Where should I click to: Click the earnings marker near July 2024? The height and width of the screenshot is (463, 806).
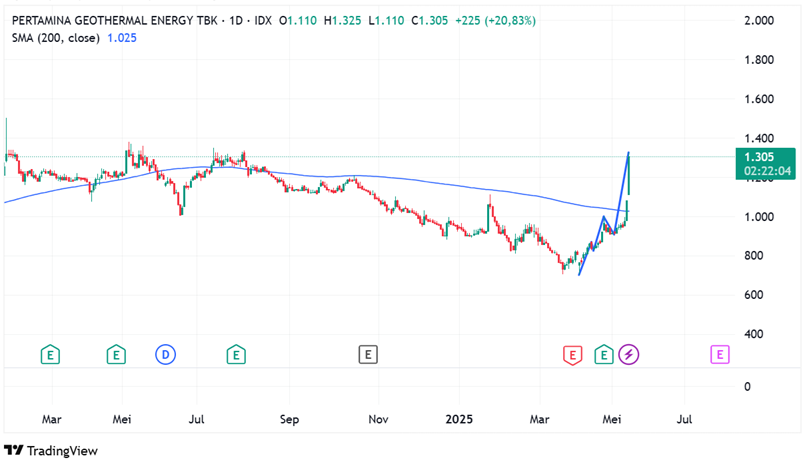236,355
